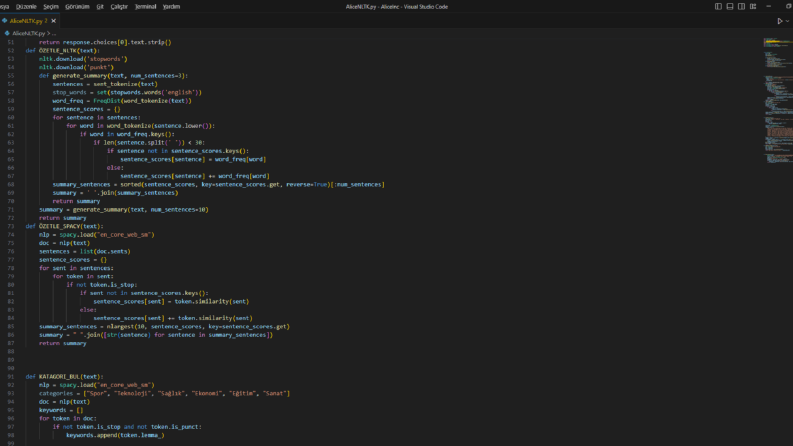Expand the breadcrumb ellipsis symbol item
793x446 pixels.
tap(54, 33)
